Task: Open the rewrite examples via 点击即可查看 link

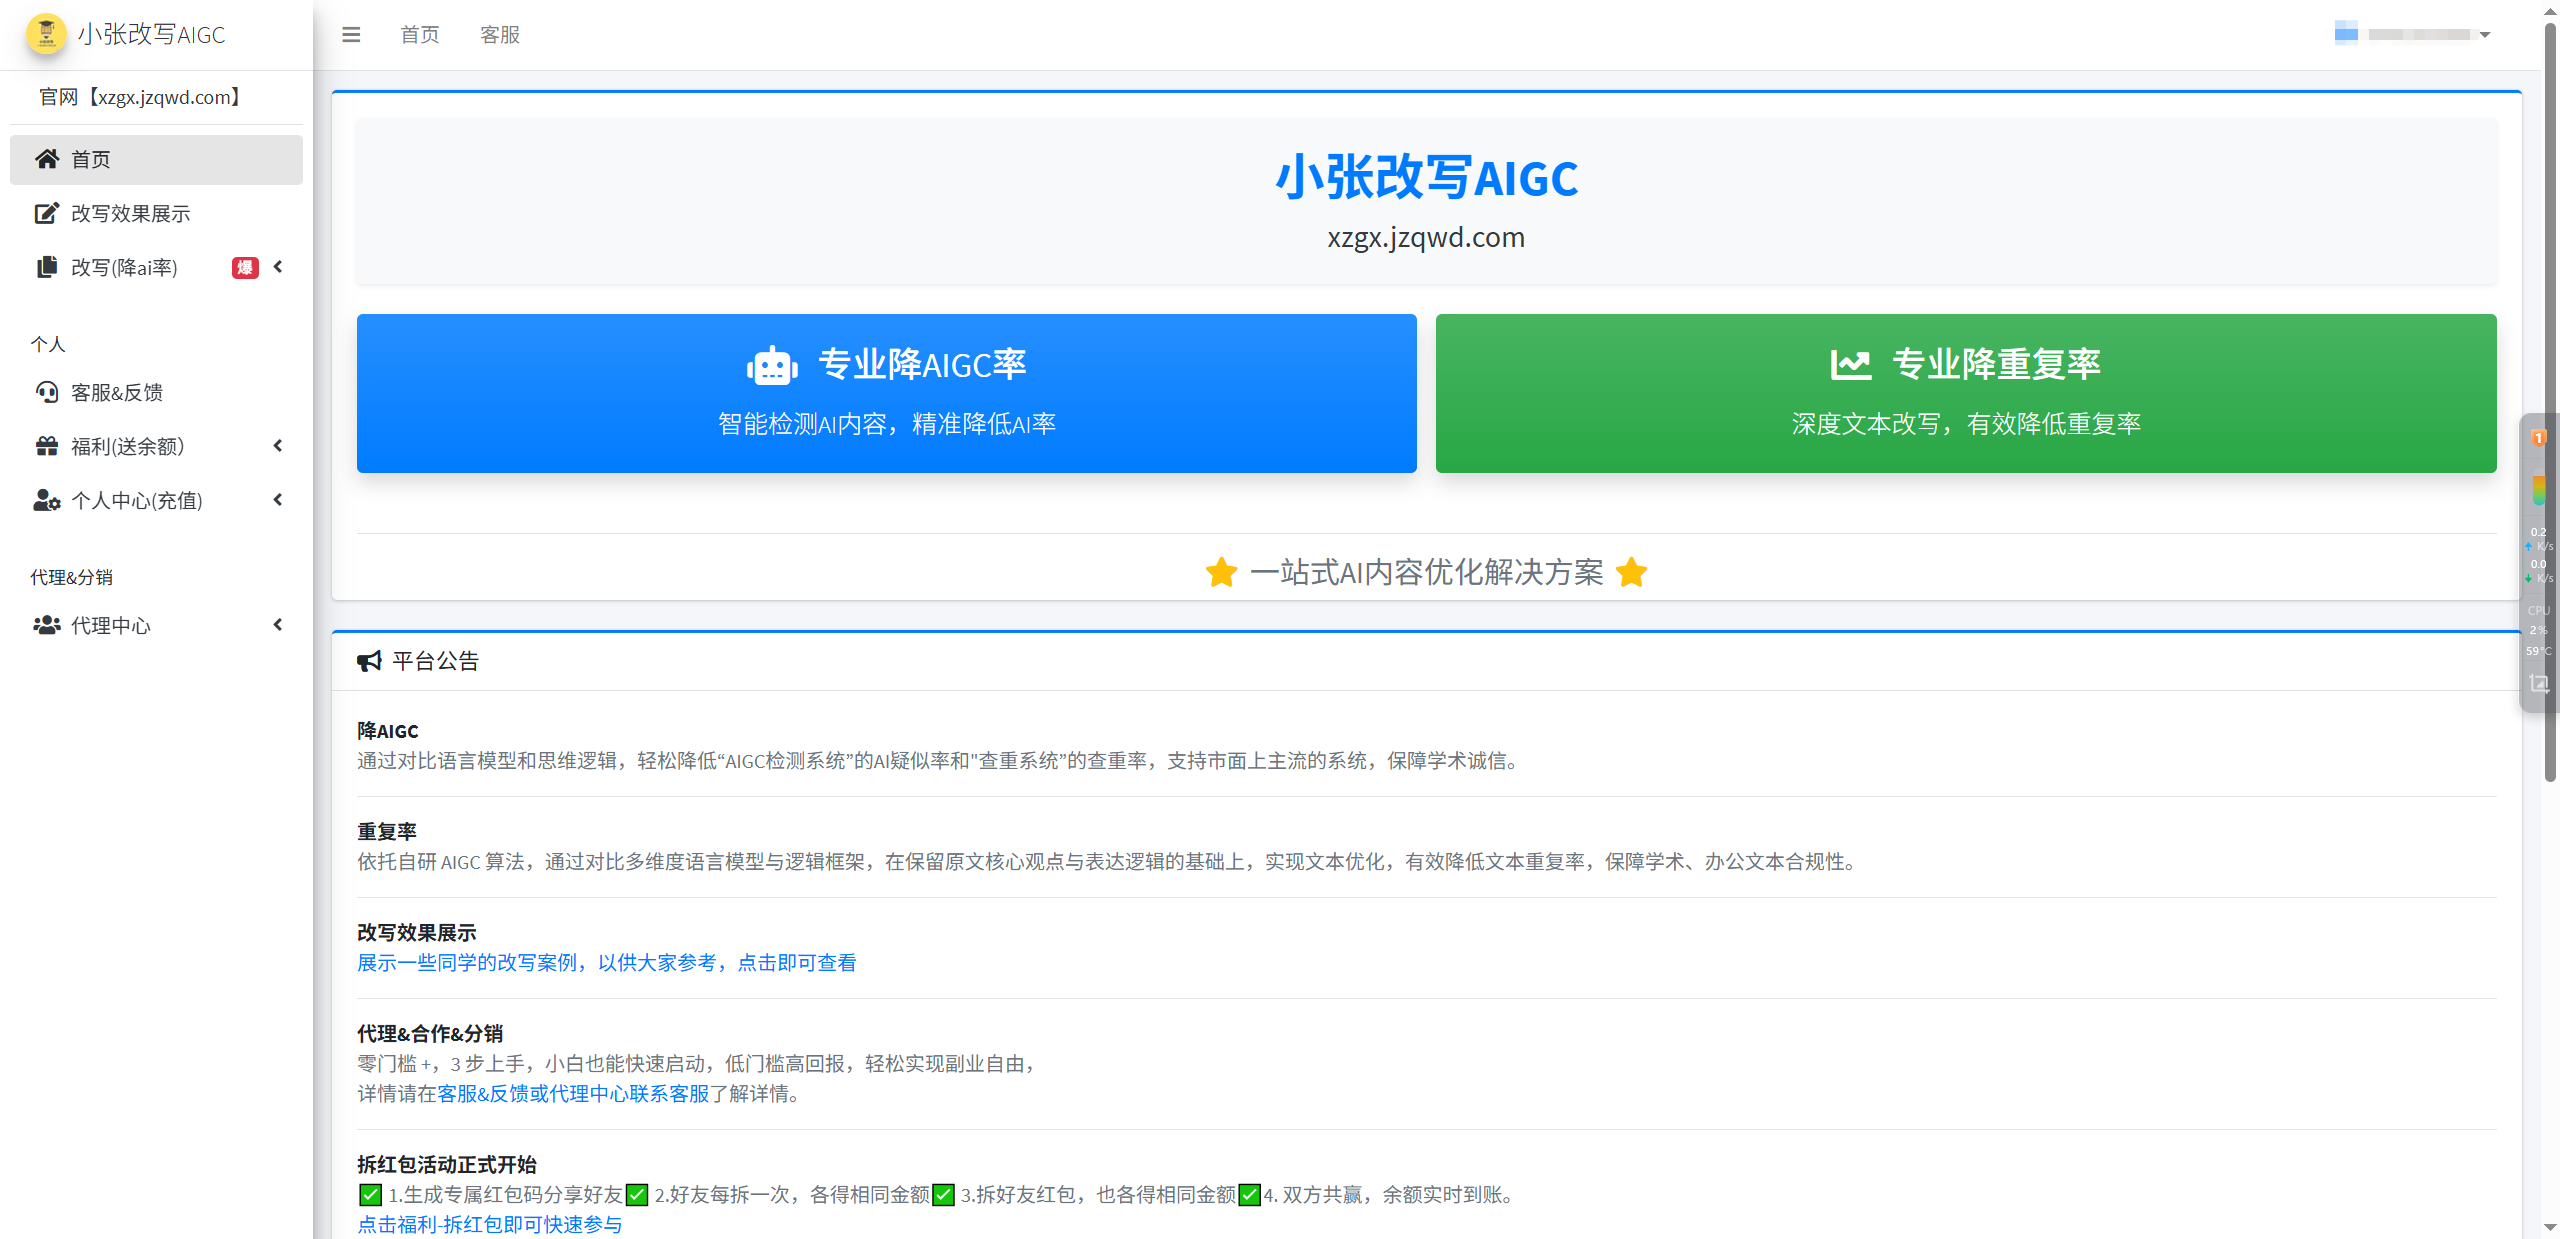Action: click(x=796, y=962)
